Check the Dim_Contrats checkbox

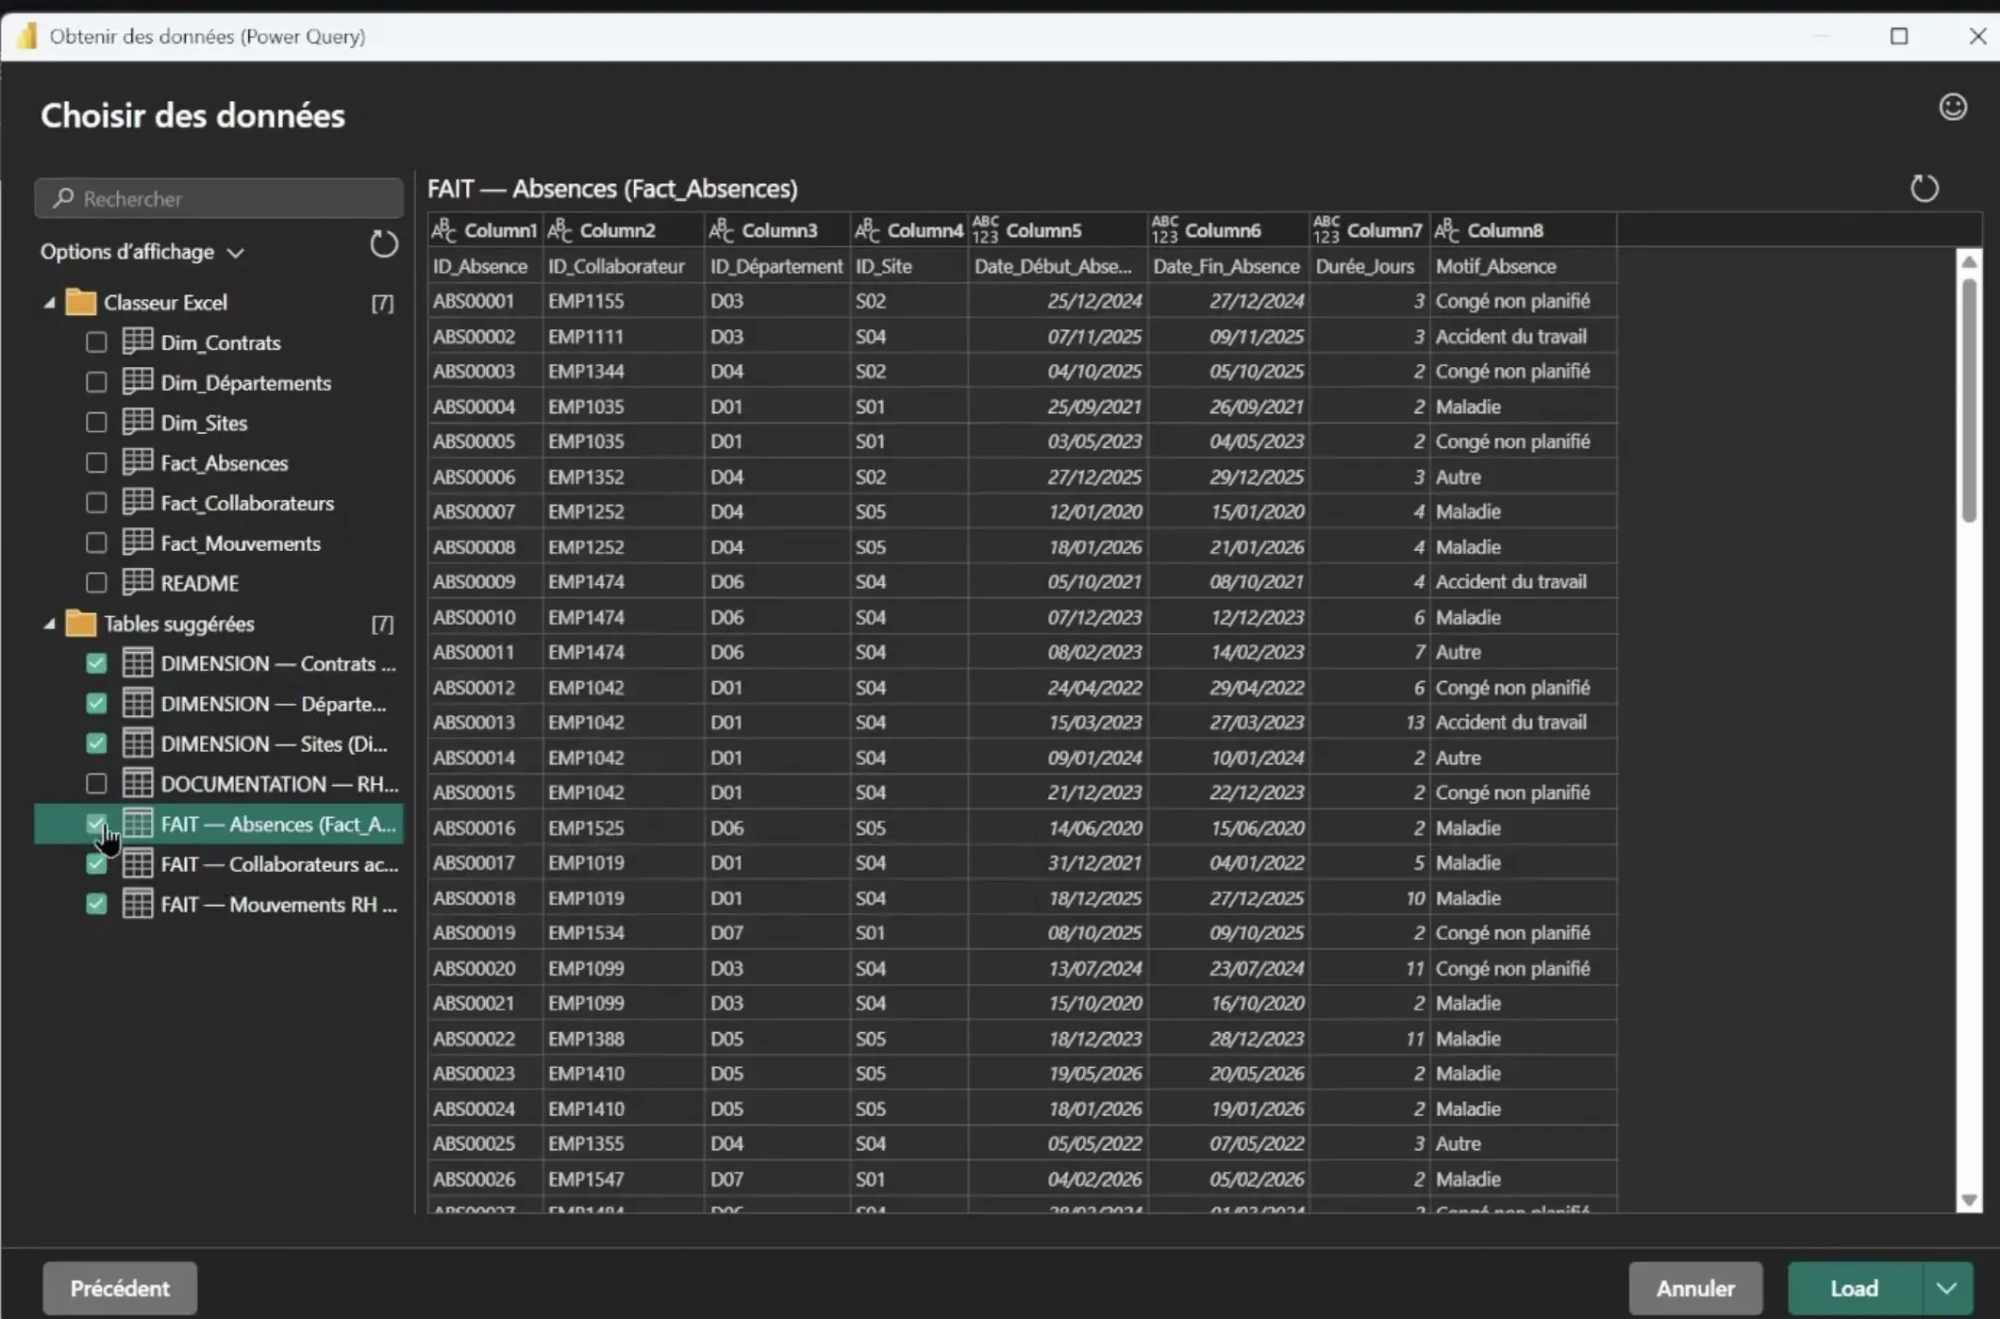coord(96,342)
